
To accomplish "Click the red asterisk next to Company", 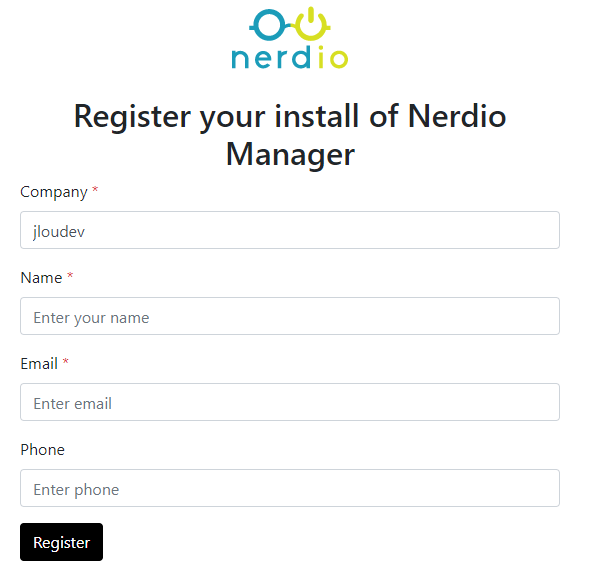I will 95,189.
